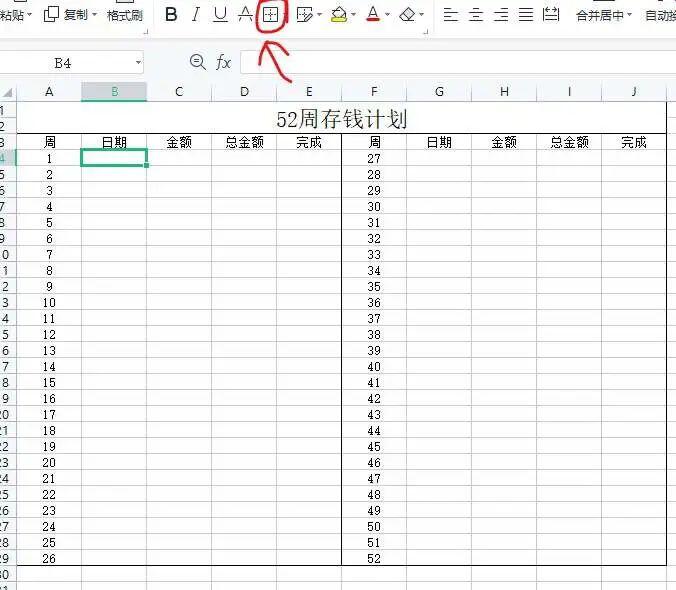Click into the formula bar input
Screen dimensions: 676x590
click(458, 62)
